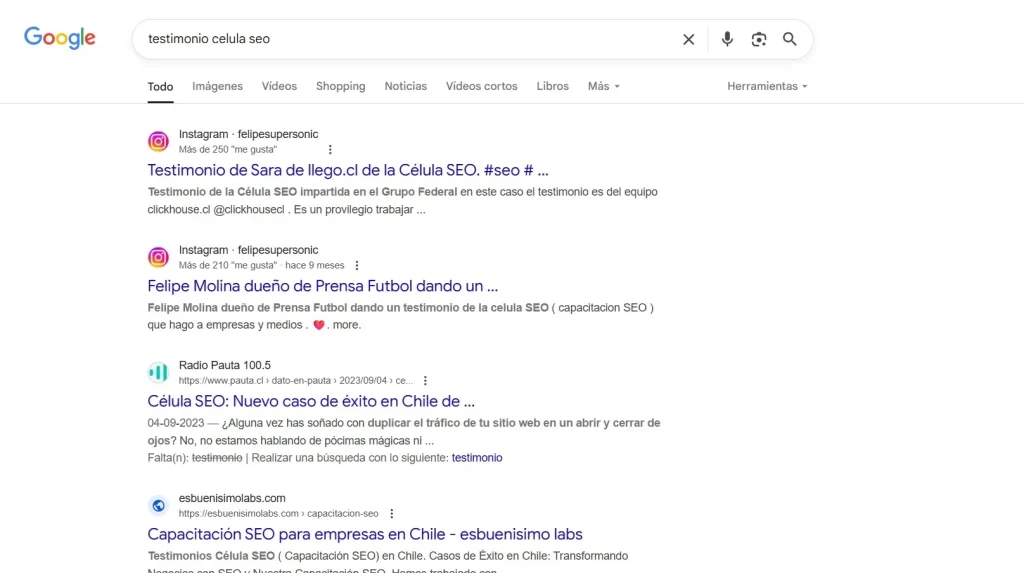Start voice search with the microphone icon
Viewport: 1024px width, 573px height.
pyautogui.click(x=727, y=39)
